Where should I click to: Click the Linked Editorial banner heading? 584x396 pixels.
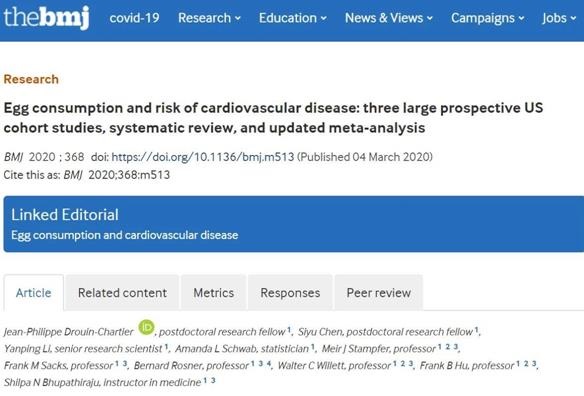[65, 215]
